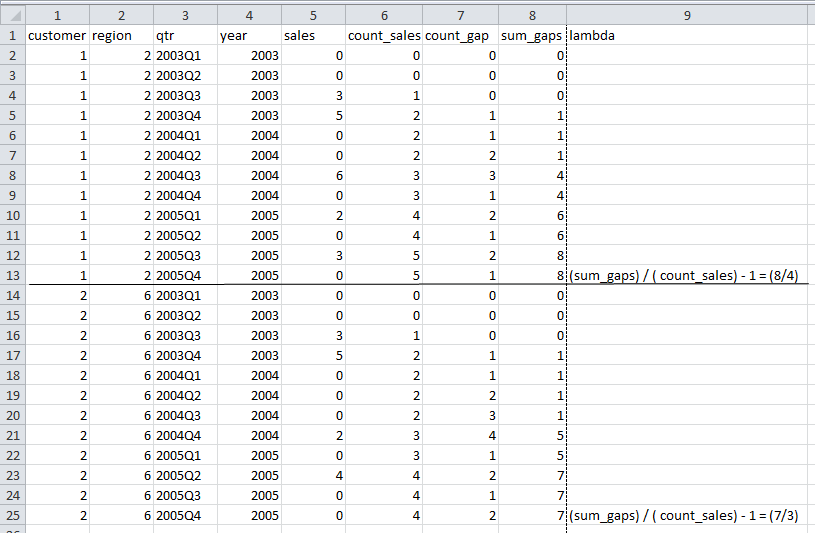Click the 'customer' header cell
Image resolution: width=815 pixels, height=533 pixels.
point(57,35)
